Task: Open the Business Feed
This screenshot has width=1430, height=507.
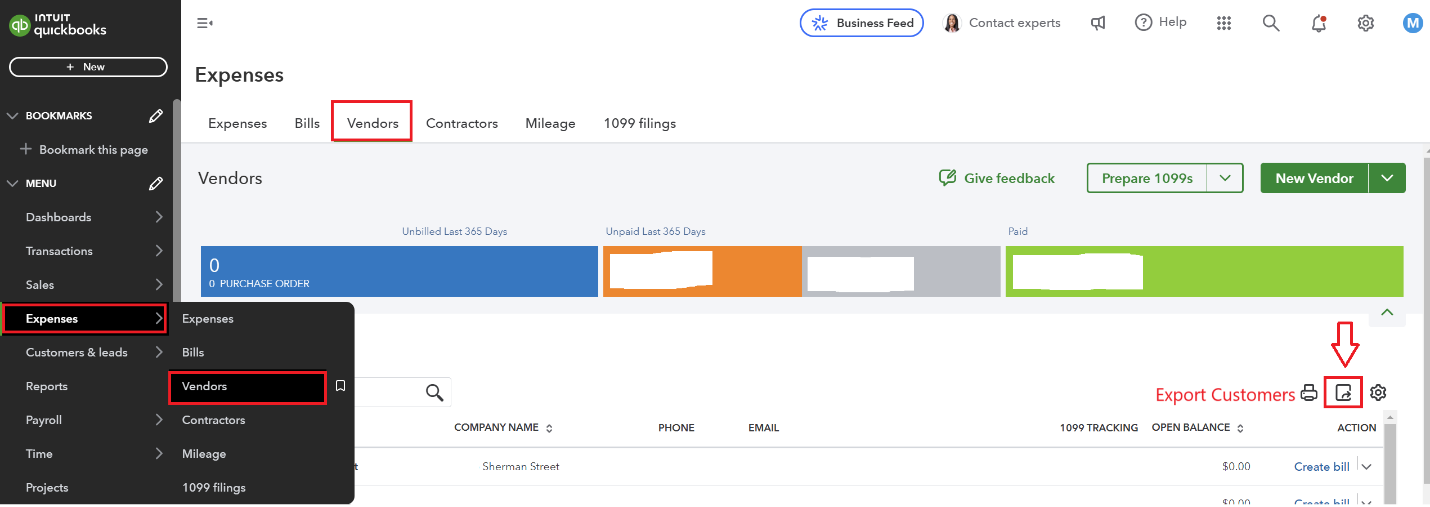Action: pos(862,23)
